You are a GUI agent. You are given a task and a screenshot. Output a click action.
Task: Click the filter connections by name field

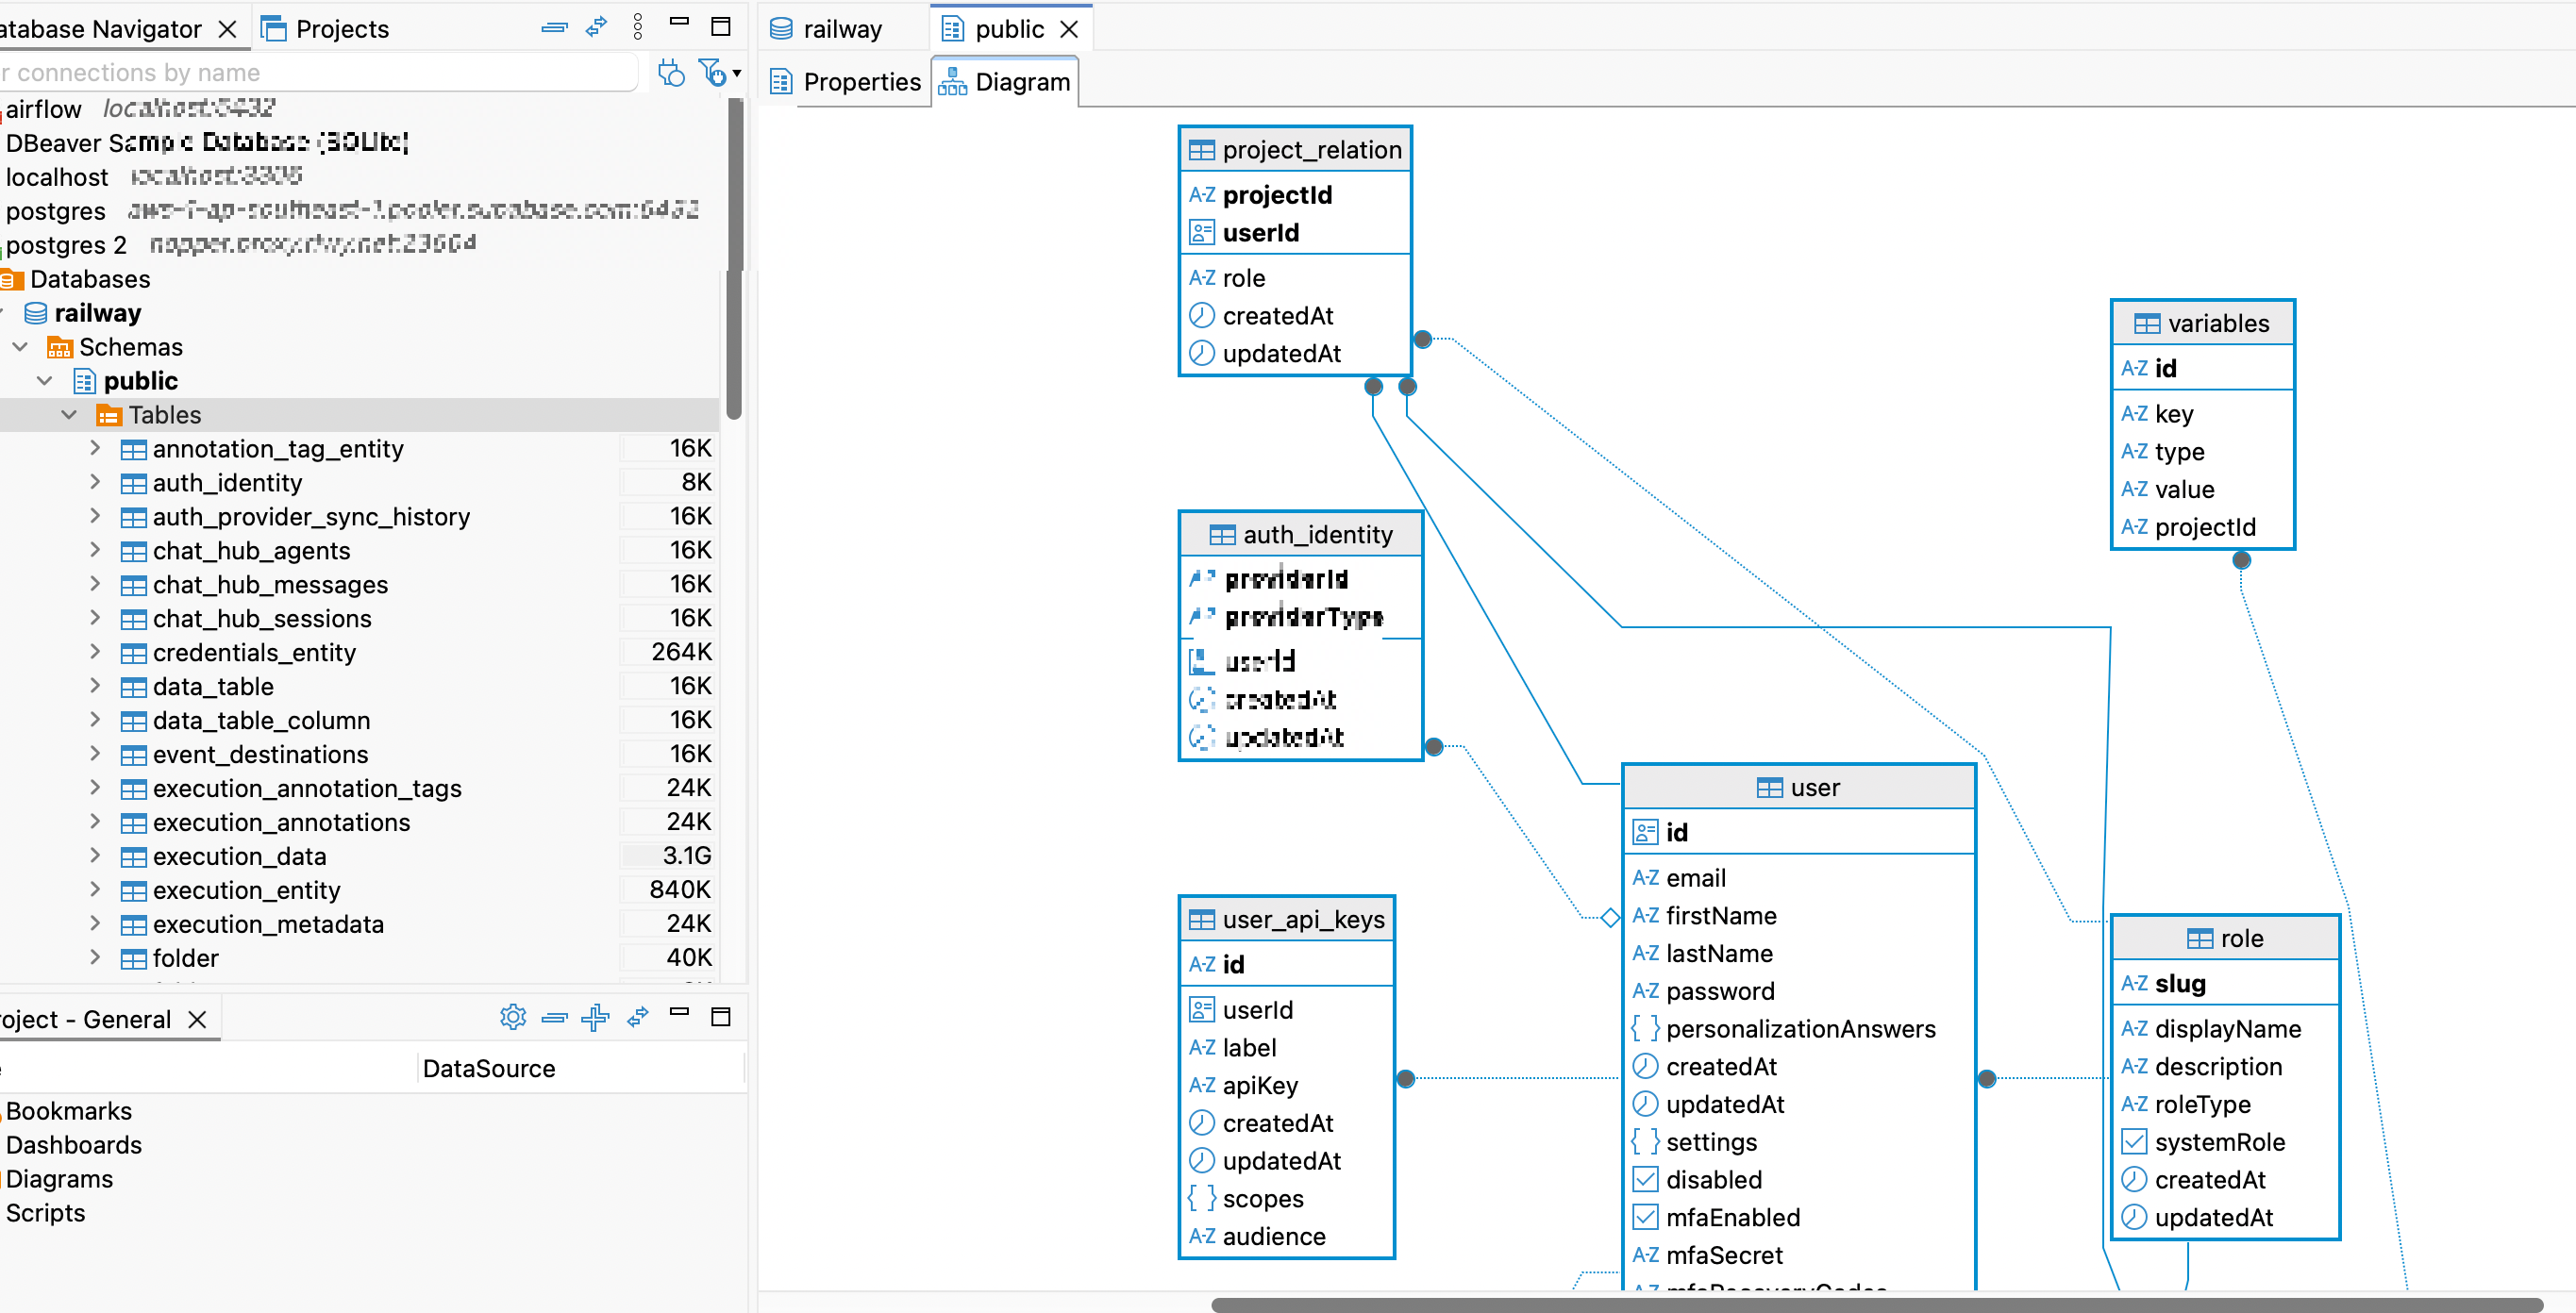[x=320, y=73]
